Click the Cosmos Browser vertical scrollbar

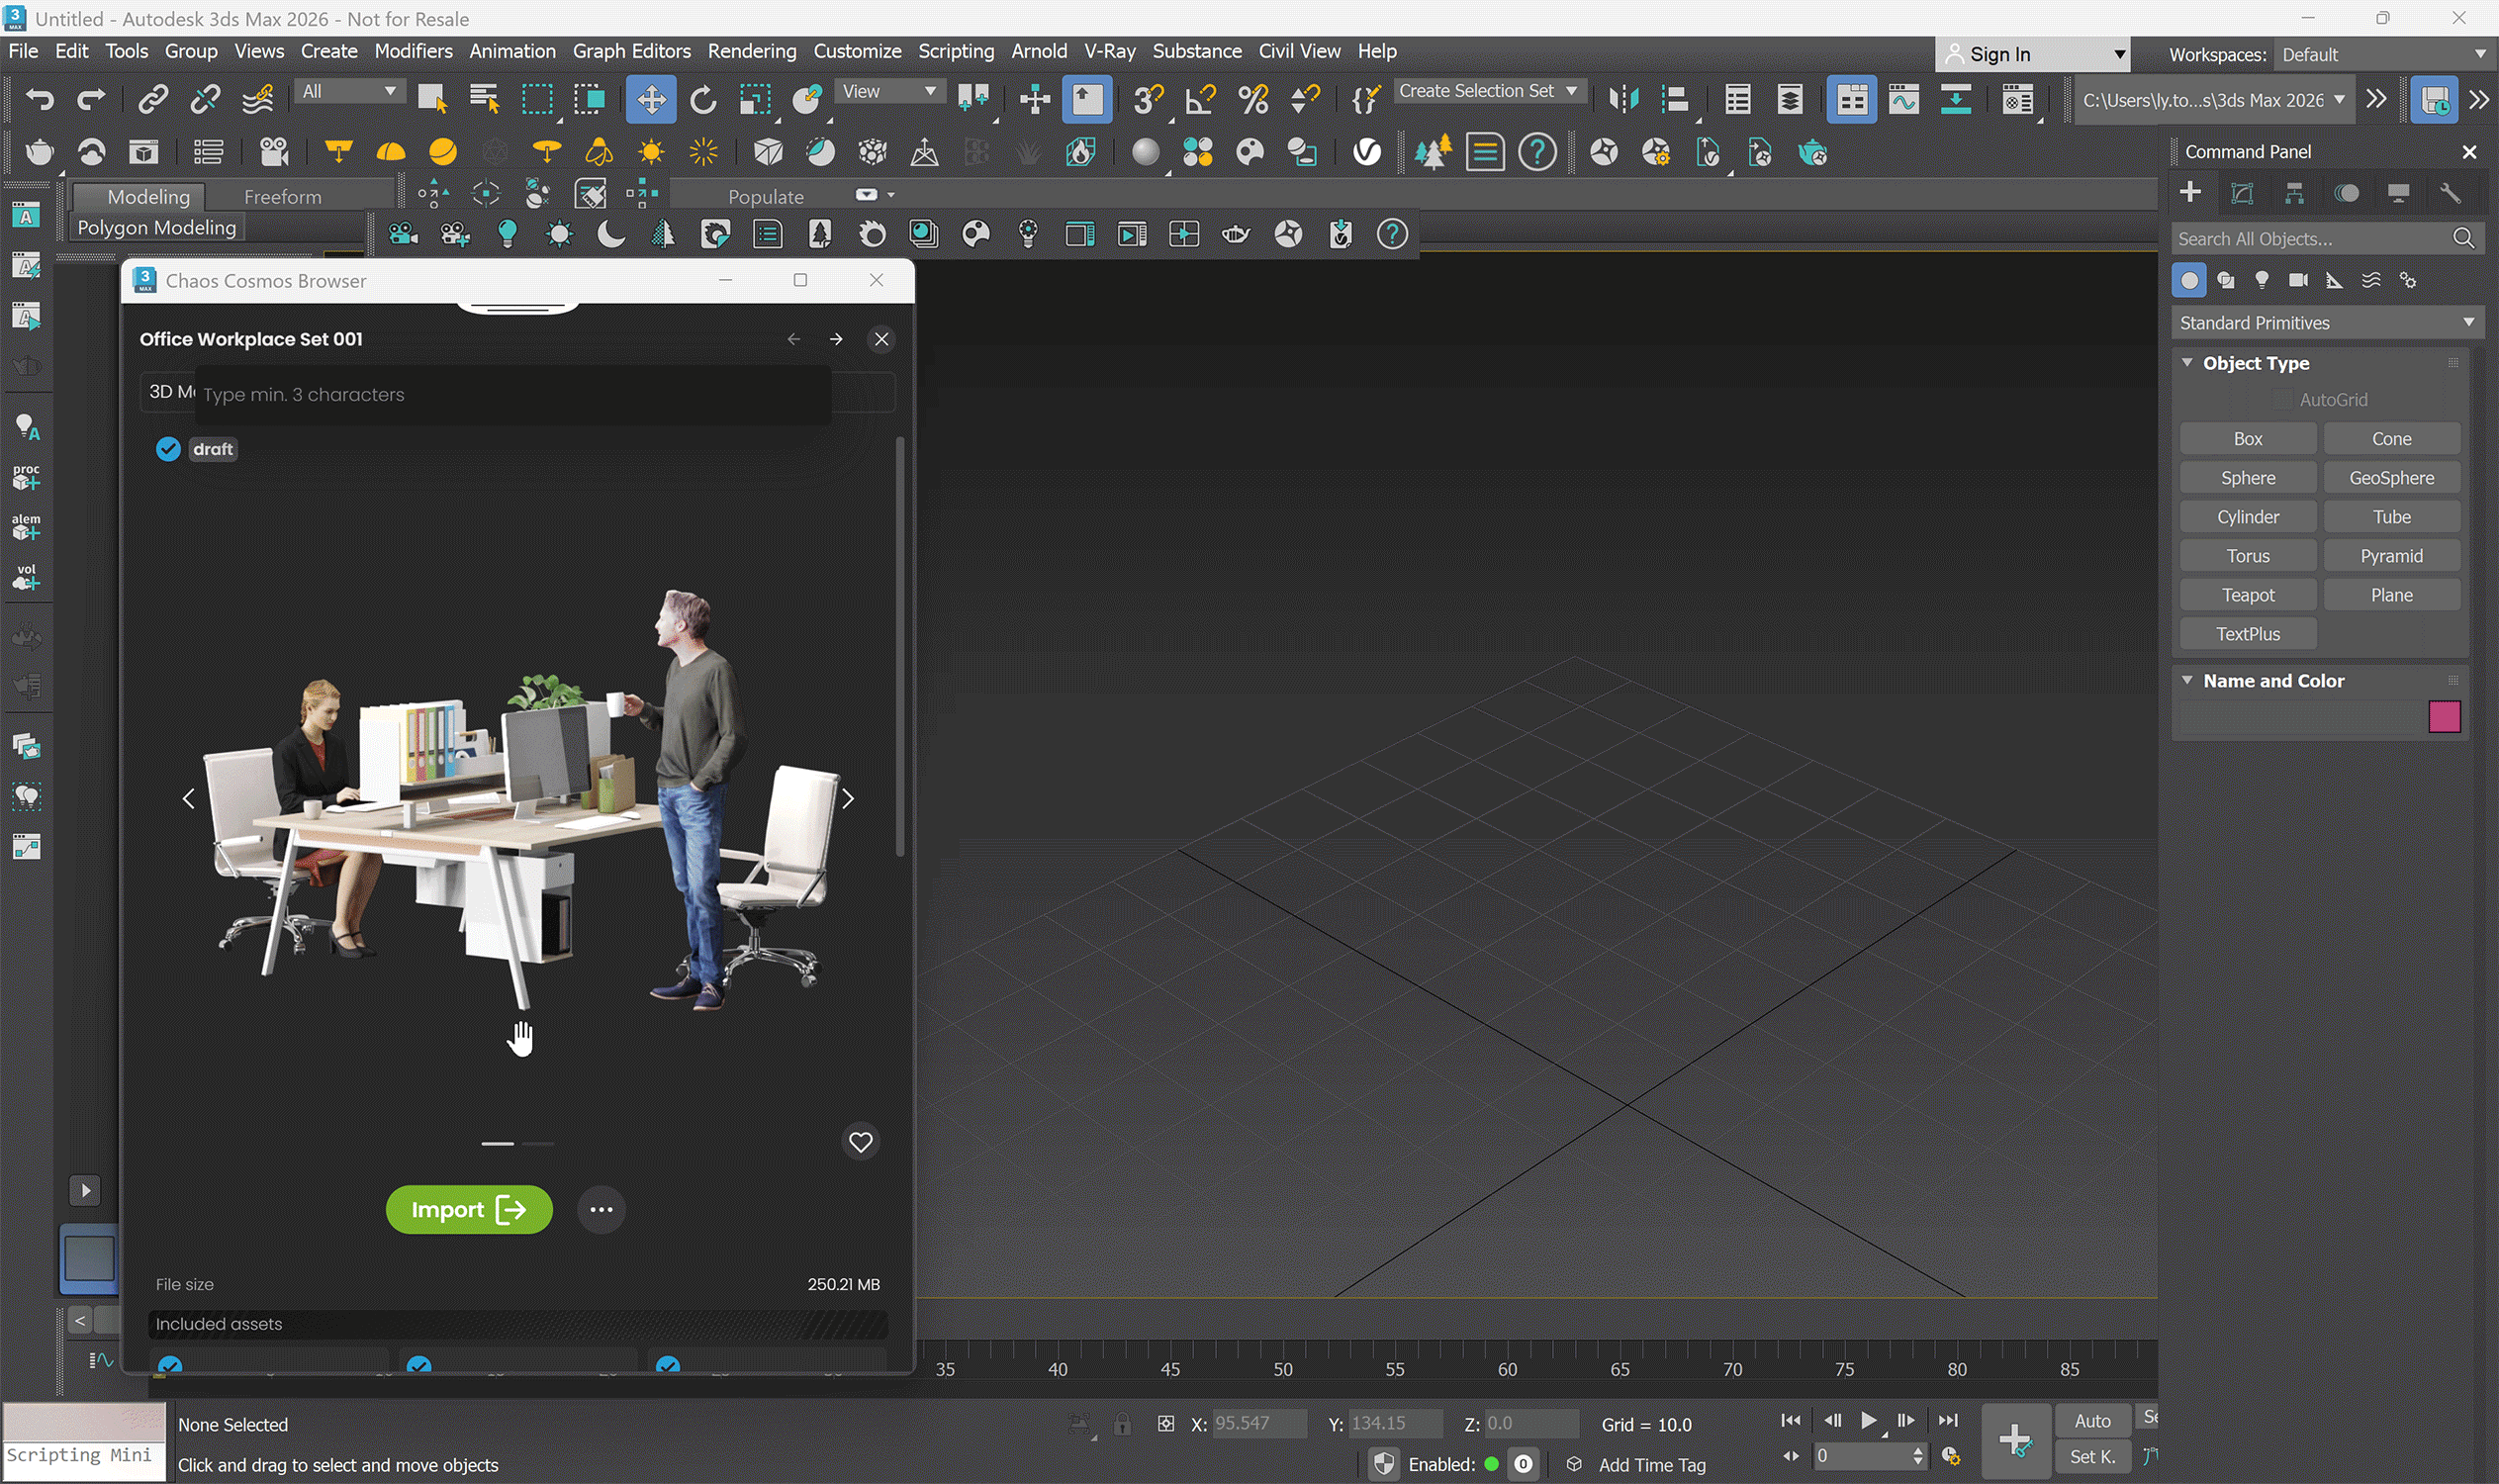899,646
